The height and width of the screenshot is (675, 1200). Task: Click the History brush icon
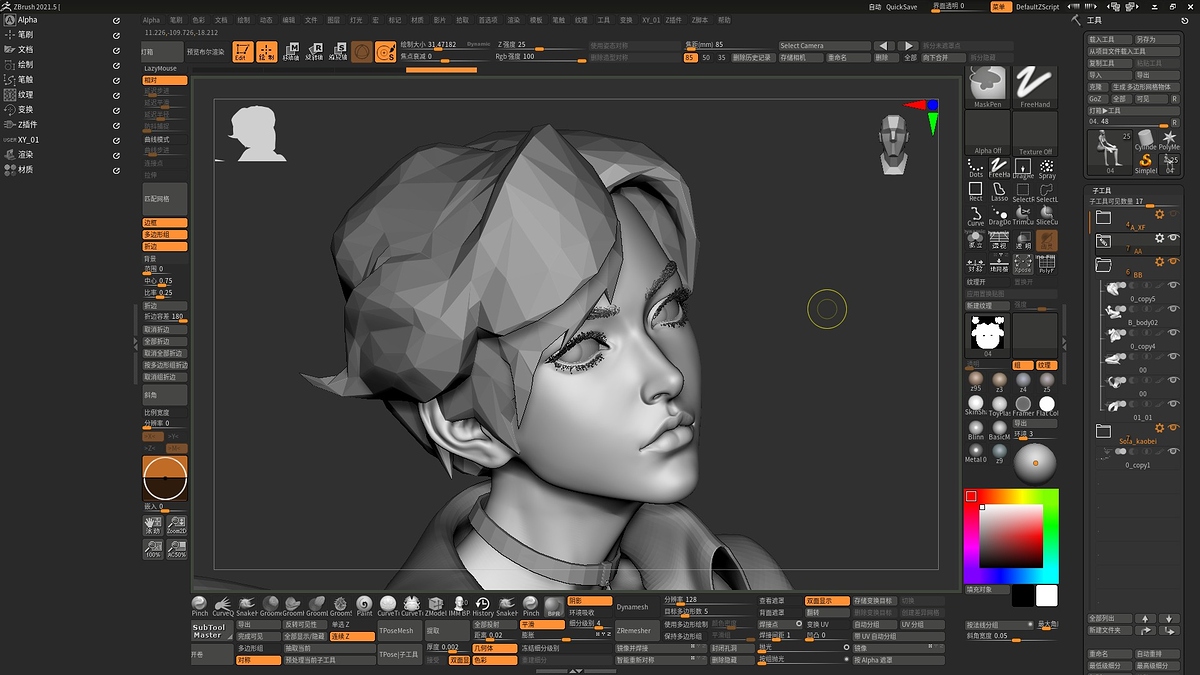483,605
